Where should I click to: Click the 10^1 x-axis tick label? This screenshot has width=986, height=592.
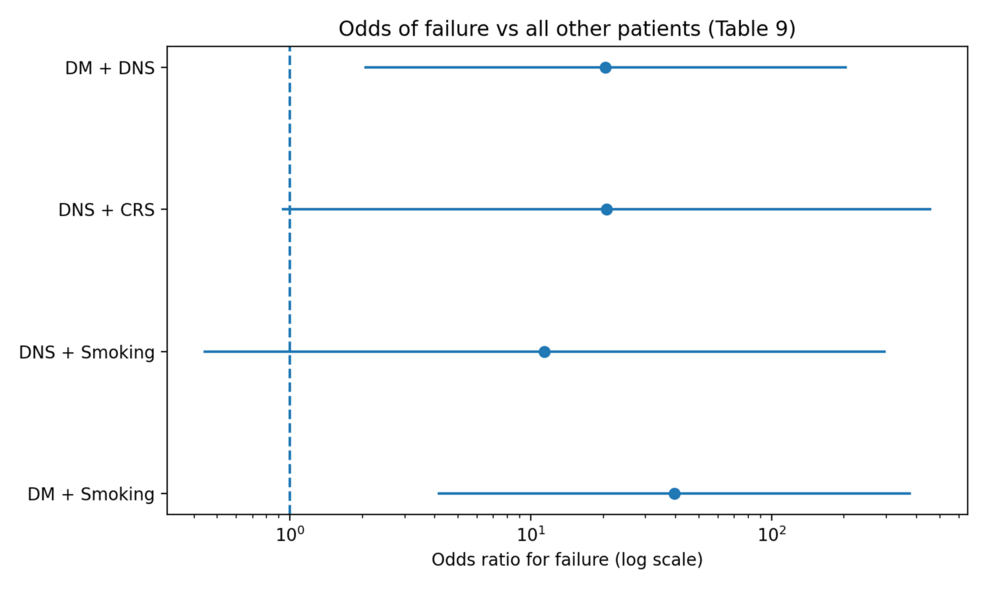[x=530, y=532]
